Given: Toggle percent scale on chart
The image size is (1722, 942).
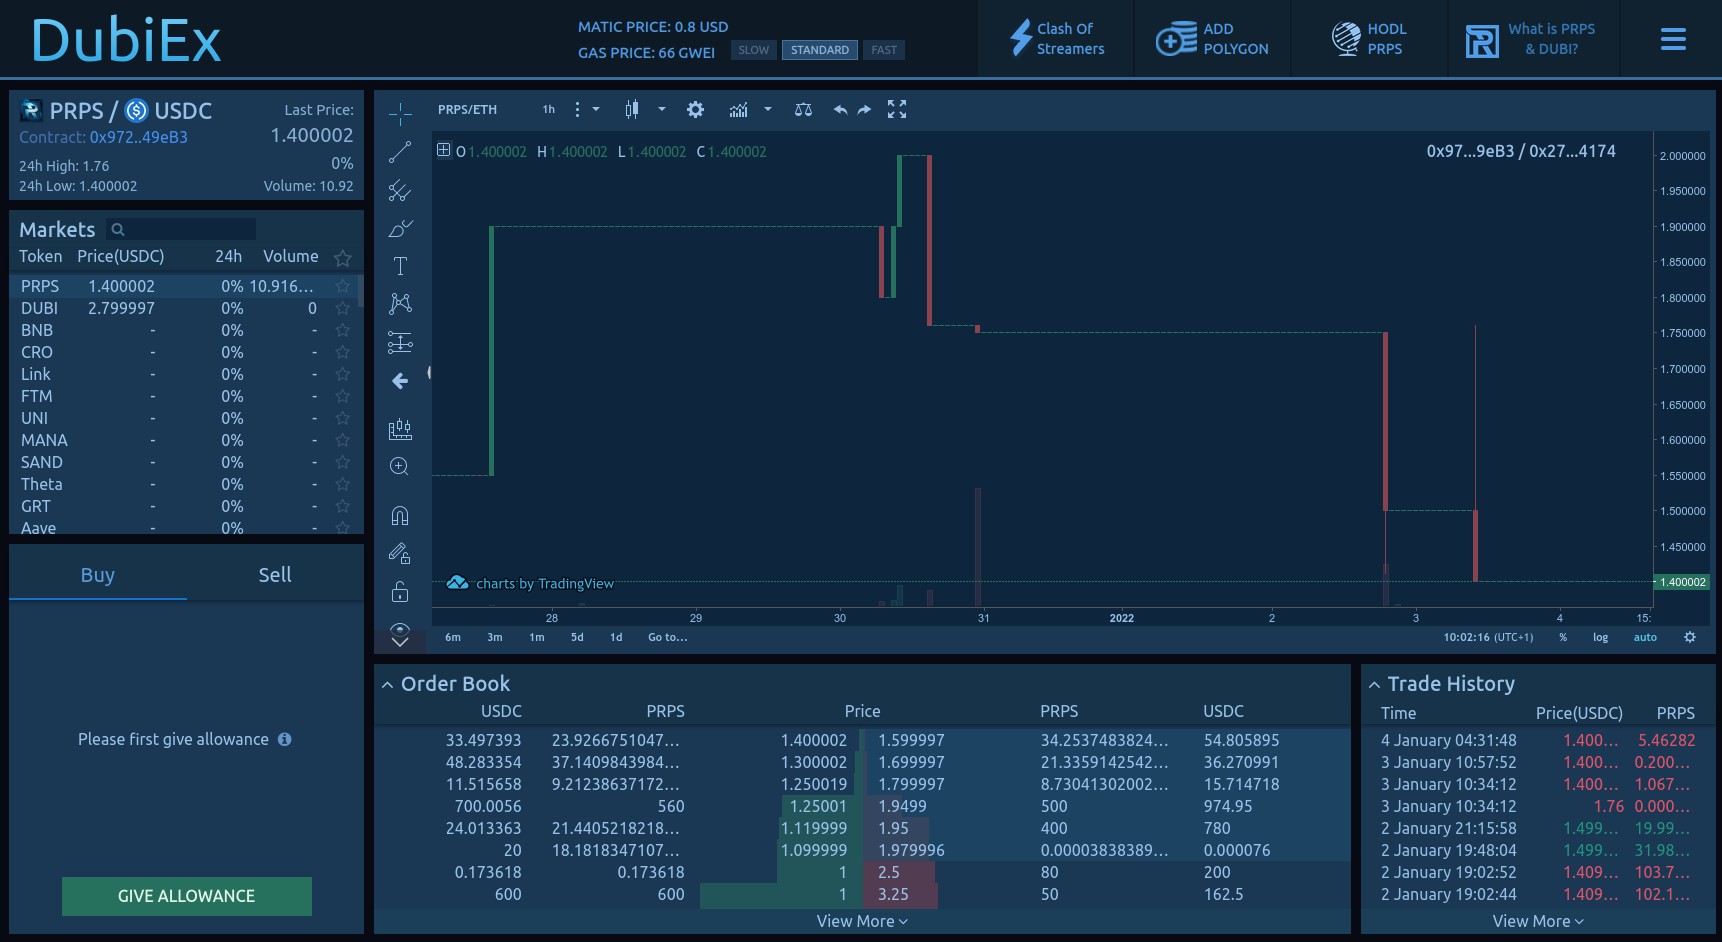Looking at the screenshot, I should [1563, 637].
